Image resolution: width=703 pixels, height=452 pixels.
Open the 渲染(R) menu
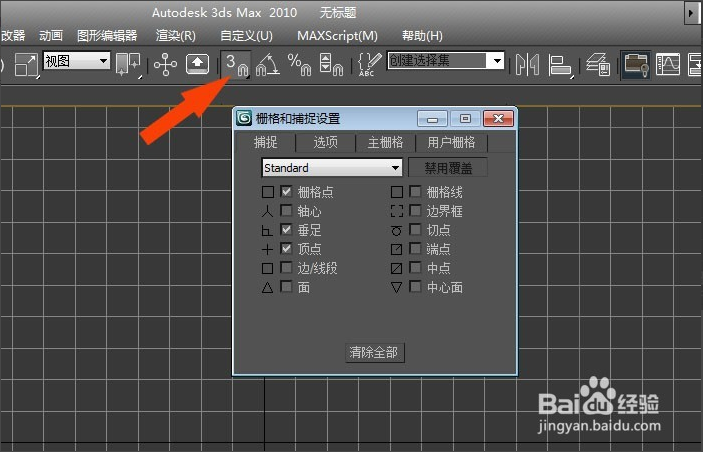(x=176, y=35)
